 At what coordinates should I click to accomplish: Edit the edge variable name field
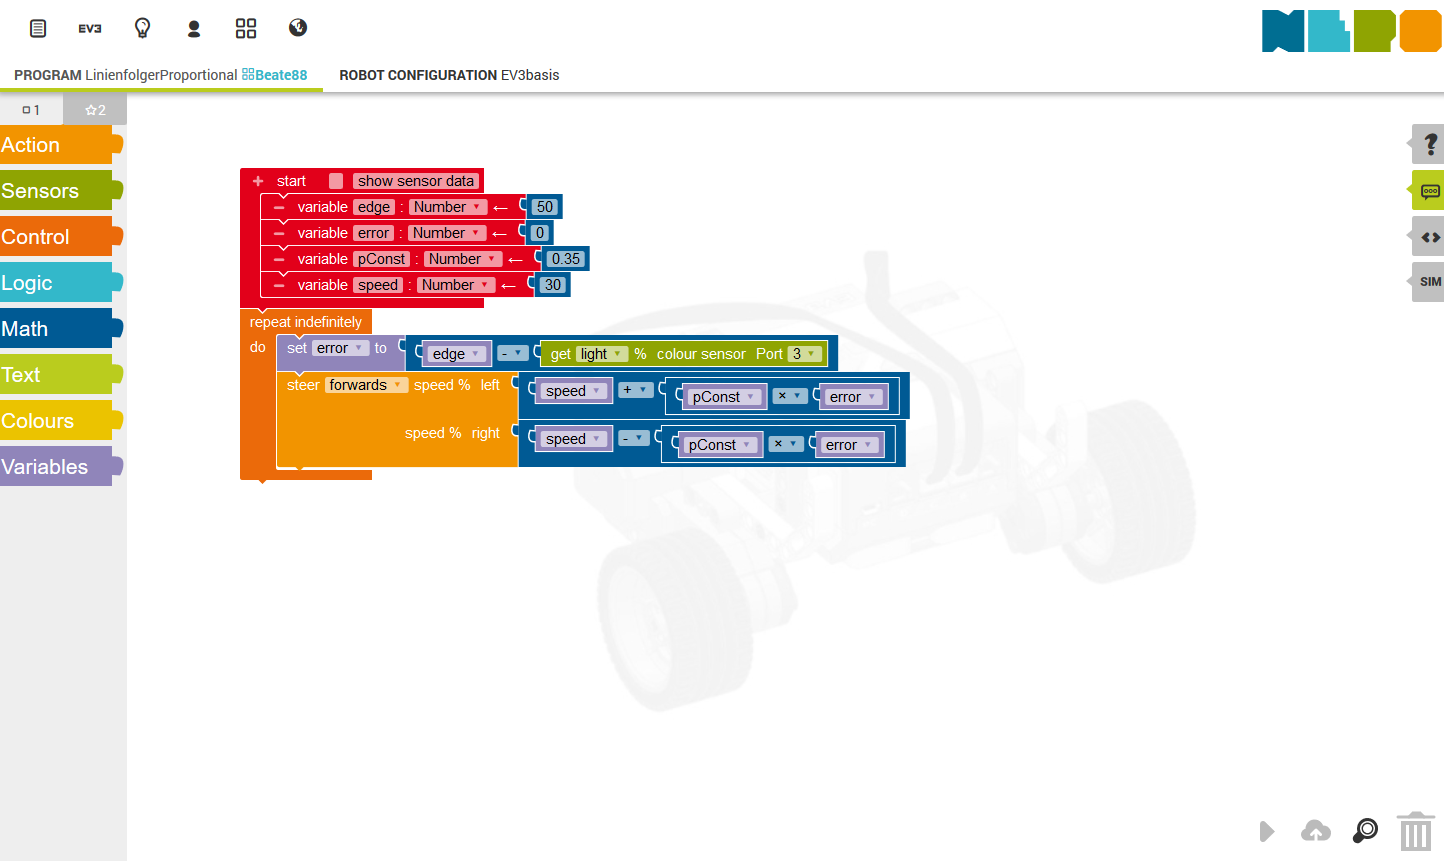tap(374, 207)
